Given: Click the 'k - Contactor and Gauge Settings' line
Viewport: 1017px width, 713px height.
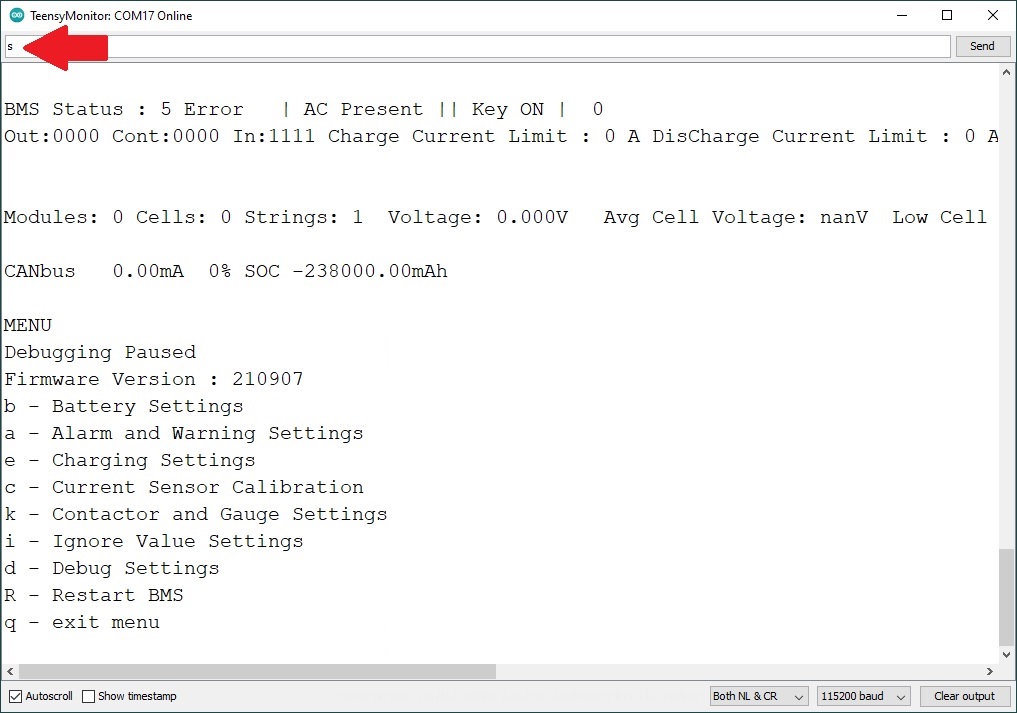Looking at the screenshot, I should pyautogui.click(x=195, y=514).
